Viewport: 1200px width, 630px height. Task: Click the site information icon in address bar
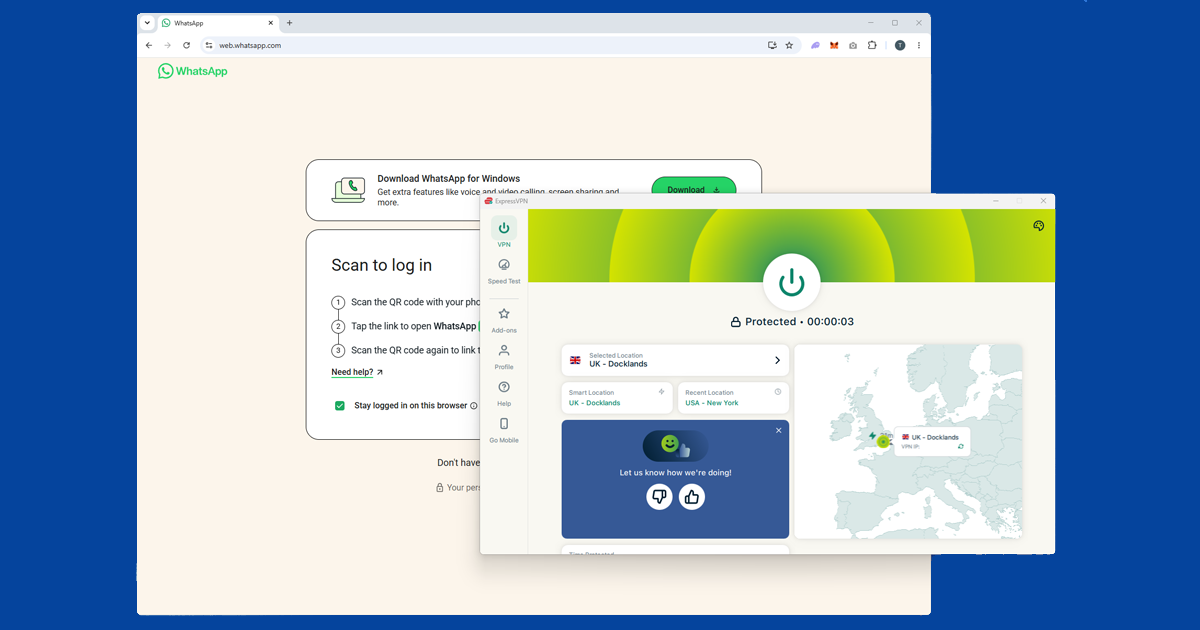(x=209, y=45)
